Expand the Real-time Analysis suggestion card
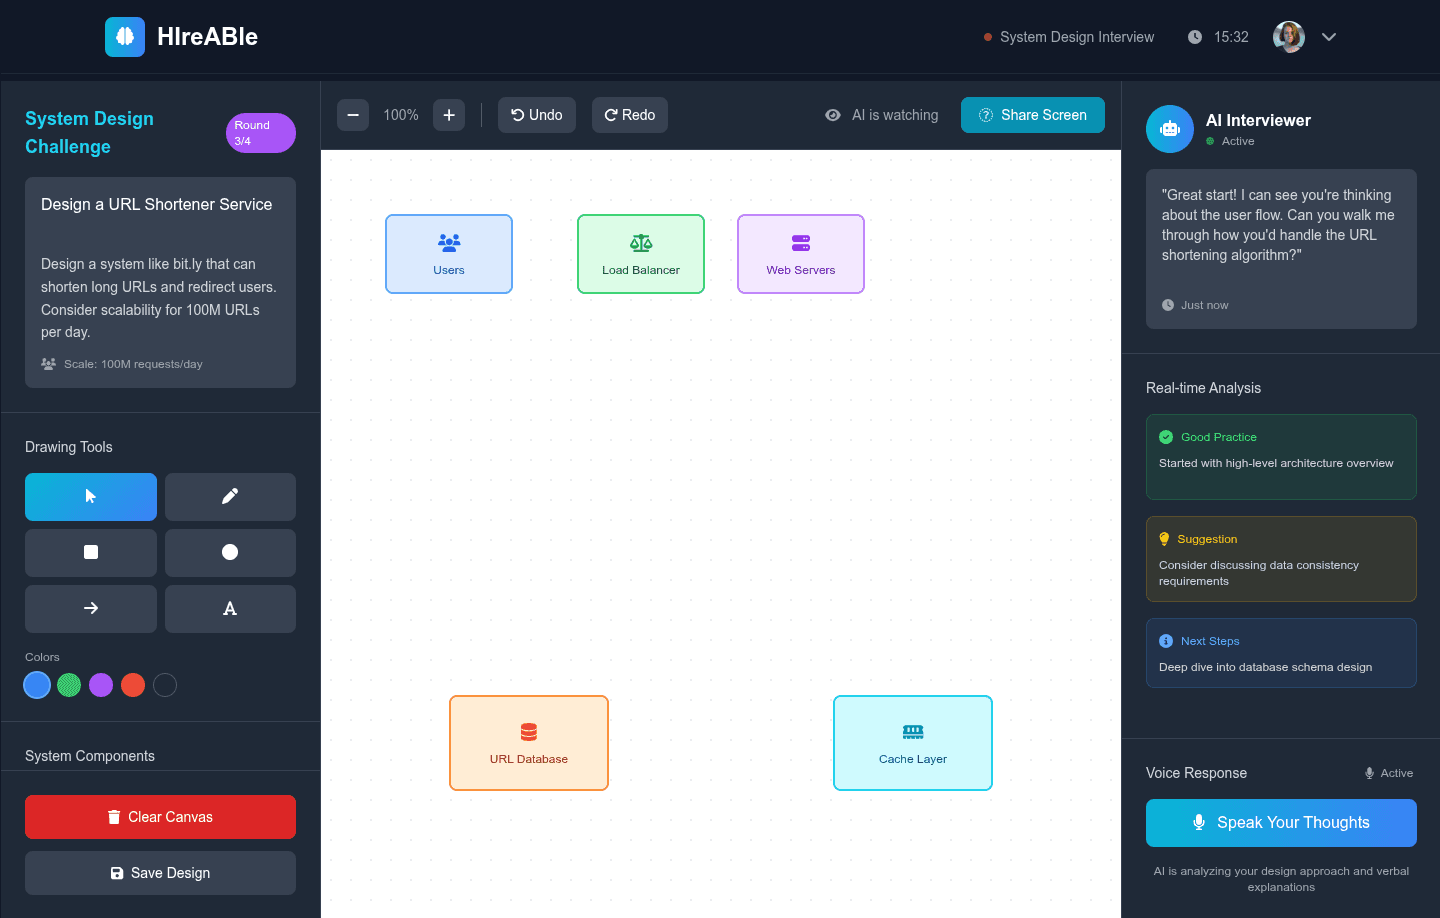 coord(1281,558)
